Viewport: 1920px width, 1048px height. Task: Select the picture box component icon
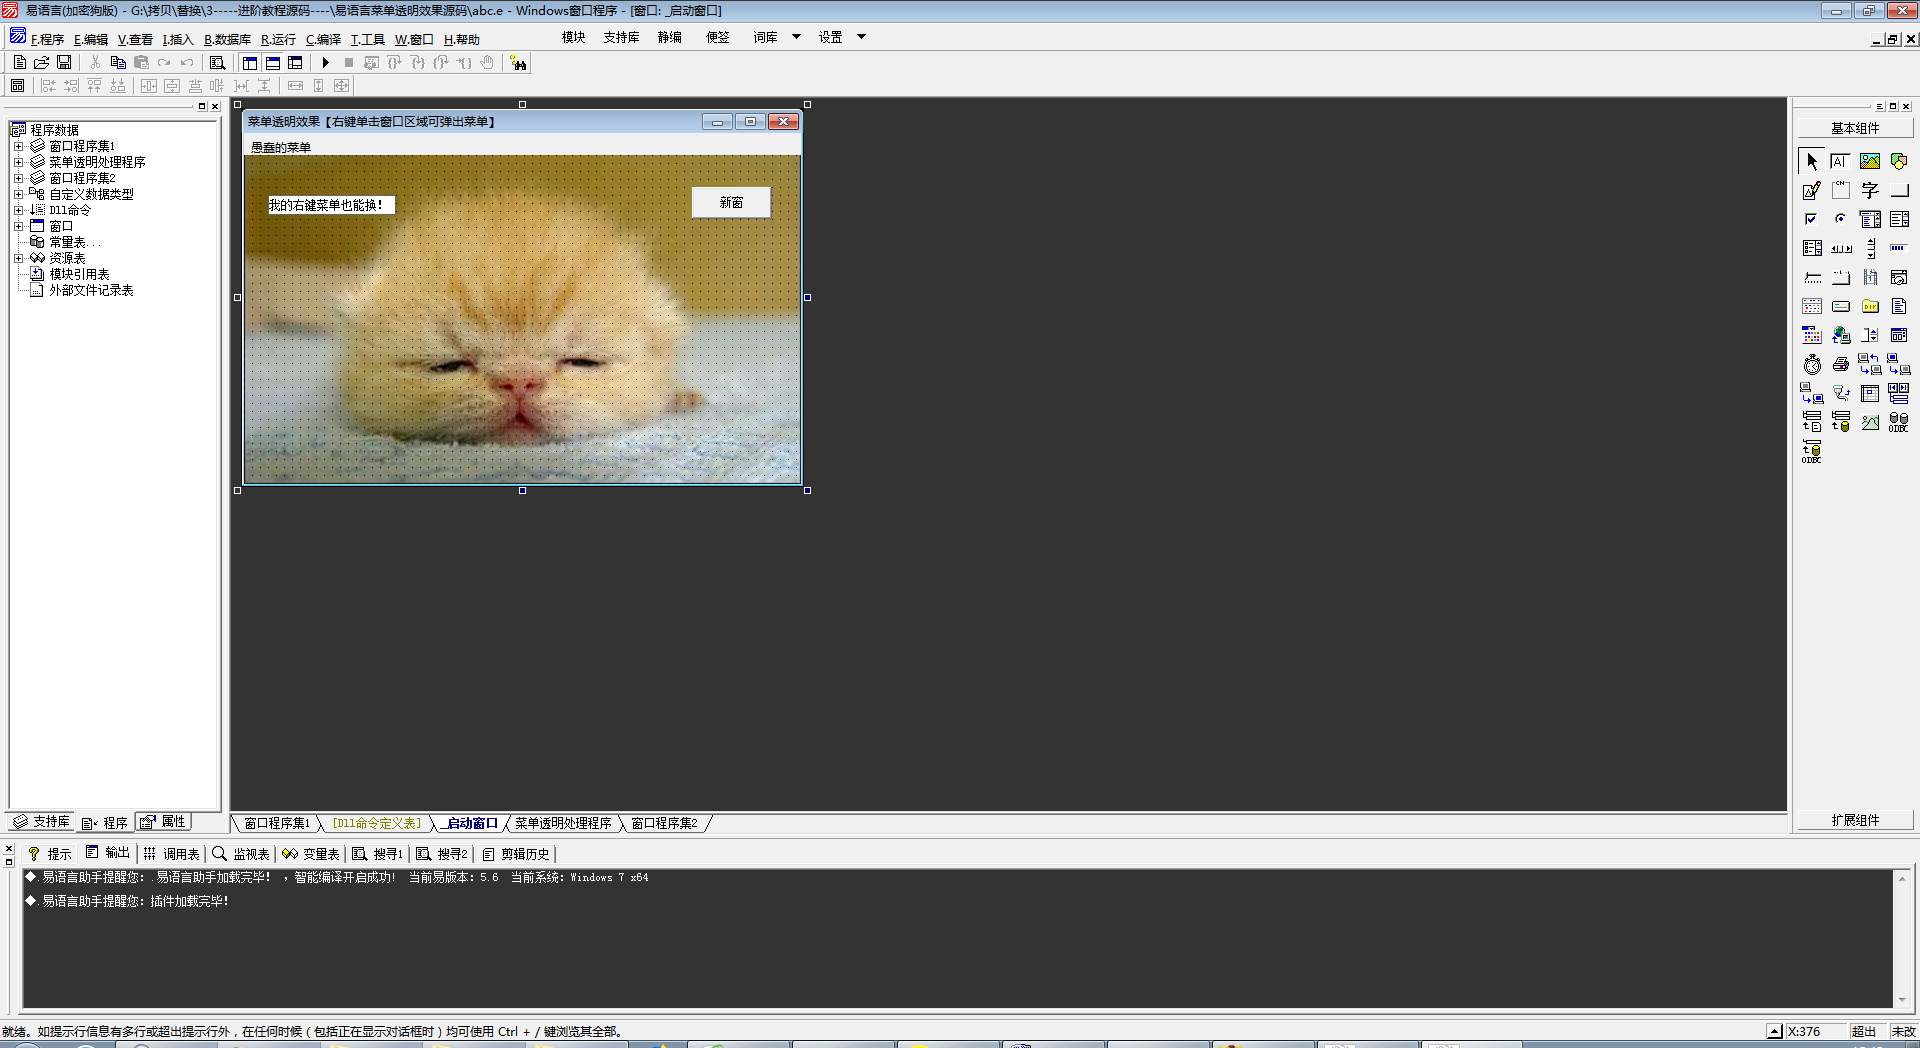click(x=1869, y=161)
